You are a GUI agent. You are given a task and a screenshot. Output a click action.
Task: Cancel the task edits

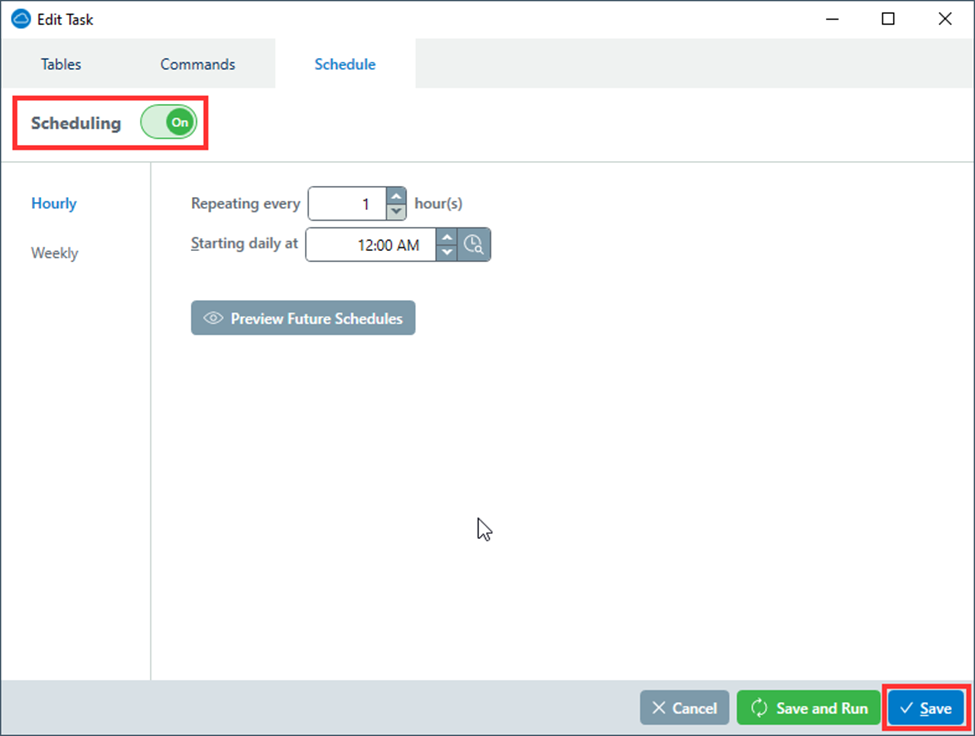[684, 707]
